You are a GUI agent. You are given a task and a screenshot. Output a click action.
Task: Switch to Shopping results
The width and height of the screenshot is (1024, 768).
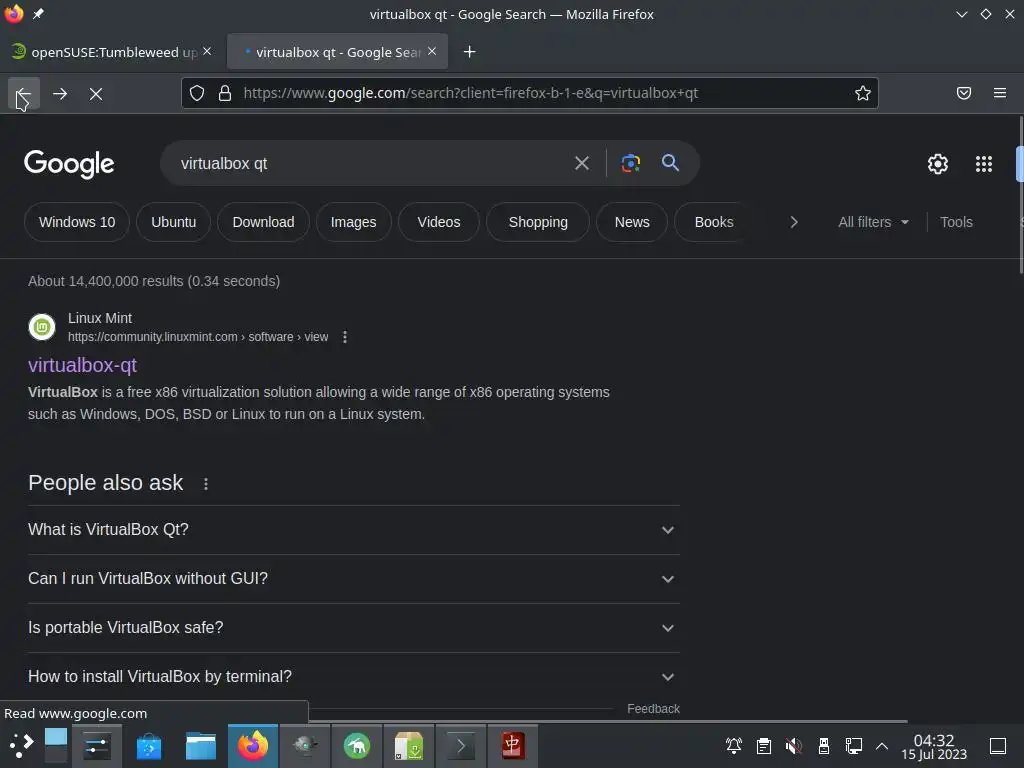(538, 222)
